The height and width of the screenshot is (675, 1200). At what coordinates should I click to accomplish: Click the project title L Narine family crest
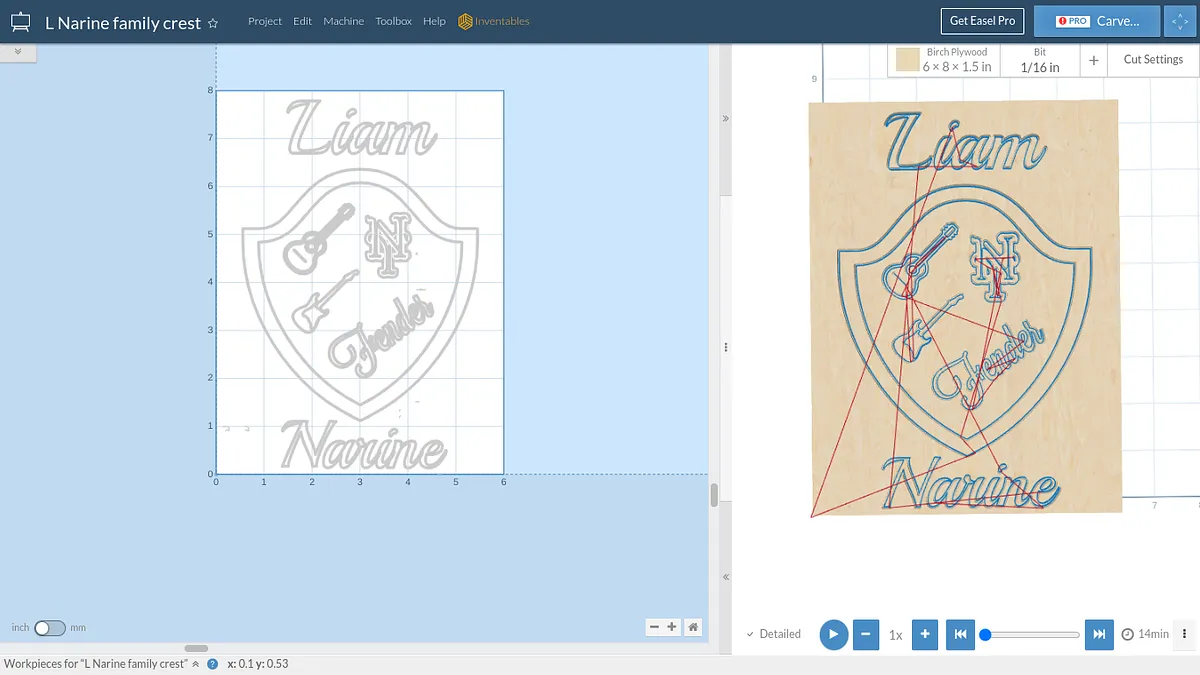123,23
